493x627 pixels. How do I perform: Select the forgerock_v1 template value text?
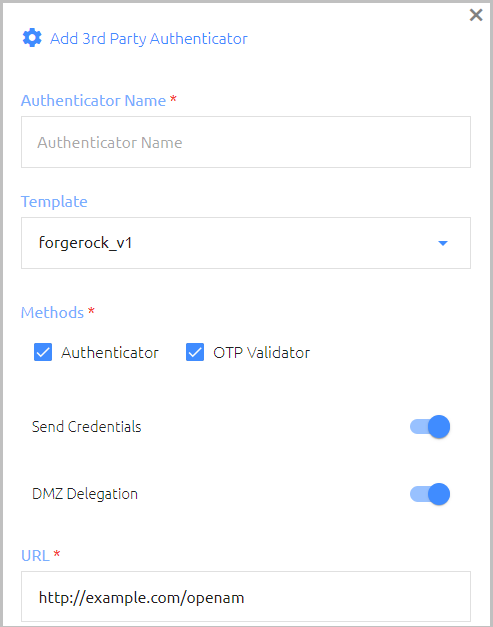[x=85, y=243]
